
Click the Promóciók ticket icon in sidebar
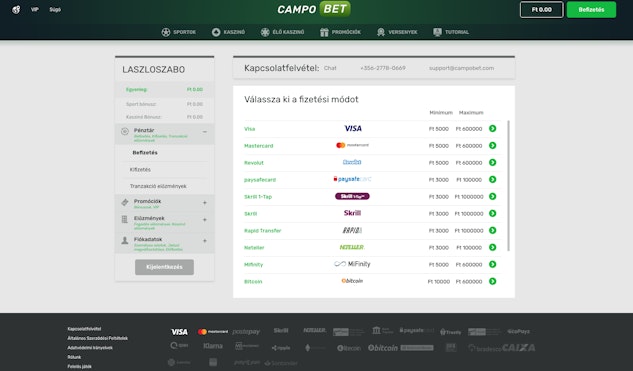pyautogui.click(x=125, y=202)
